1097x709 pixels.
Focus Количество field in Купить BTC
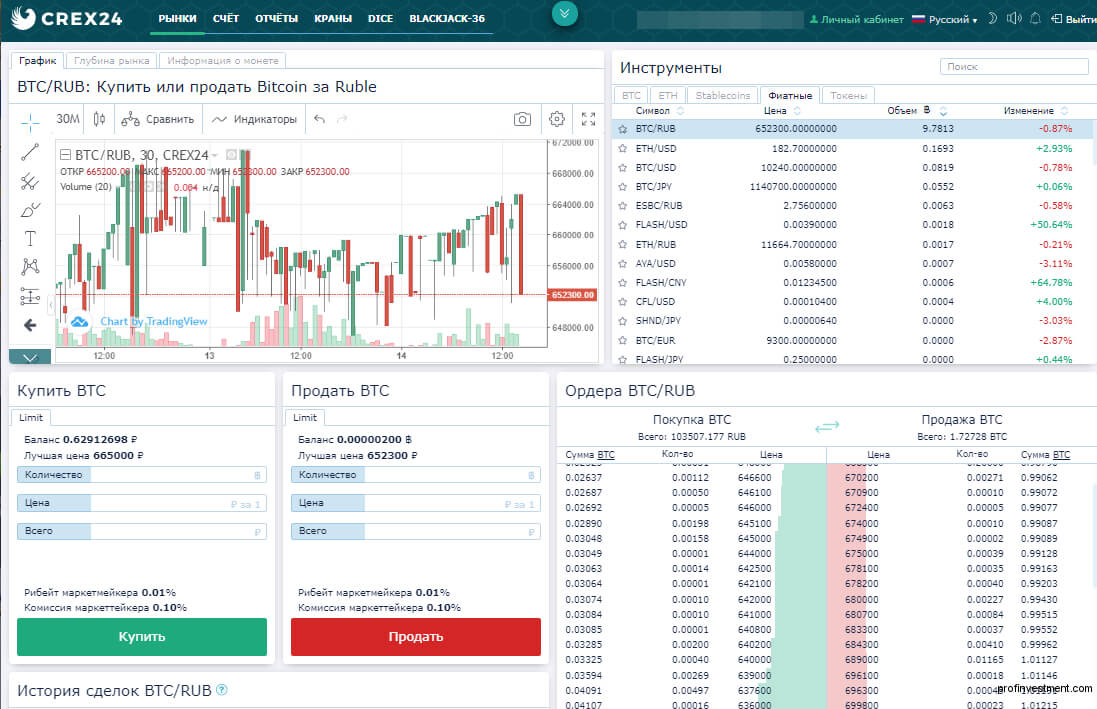pyautogui.click(x=142, y=475)
